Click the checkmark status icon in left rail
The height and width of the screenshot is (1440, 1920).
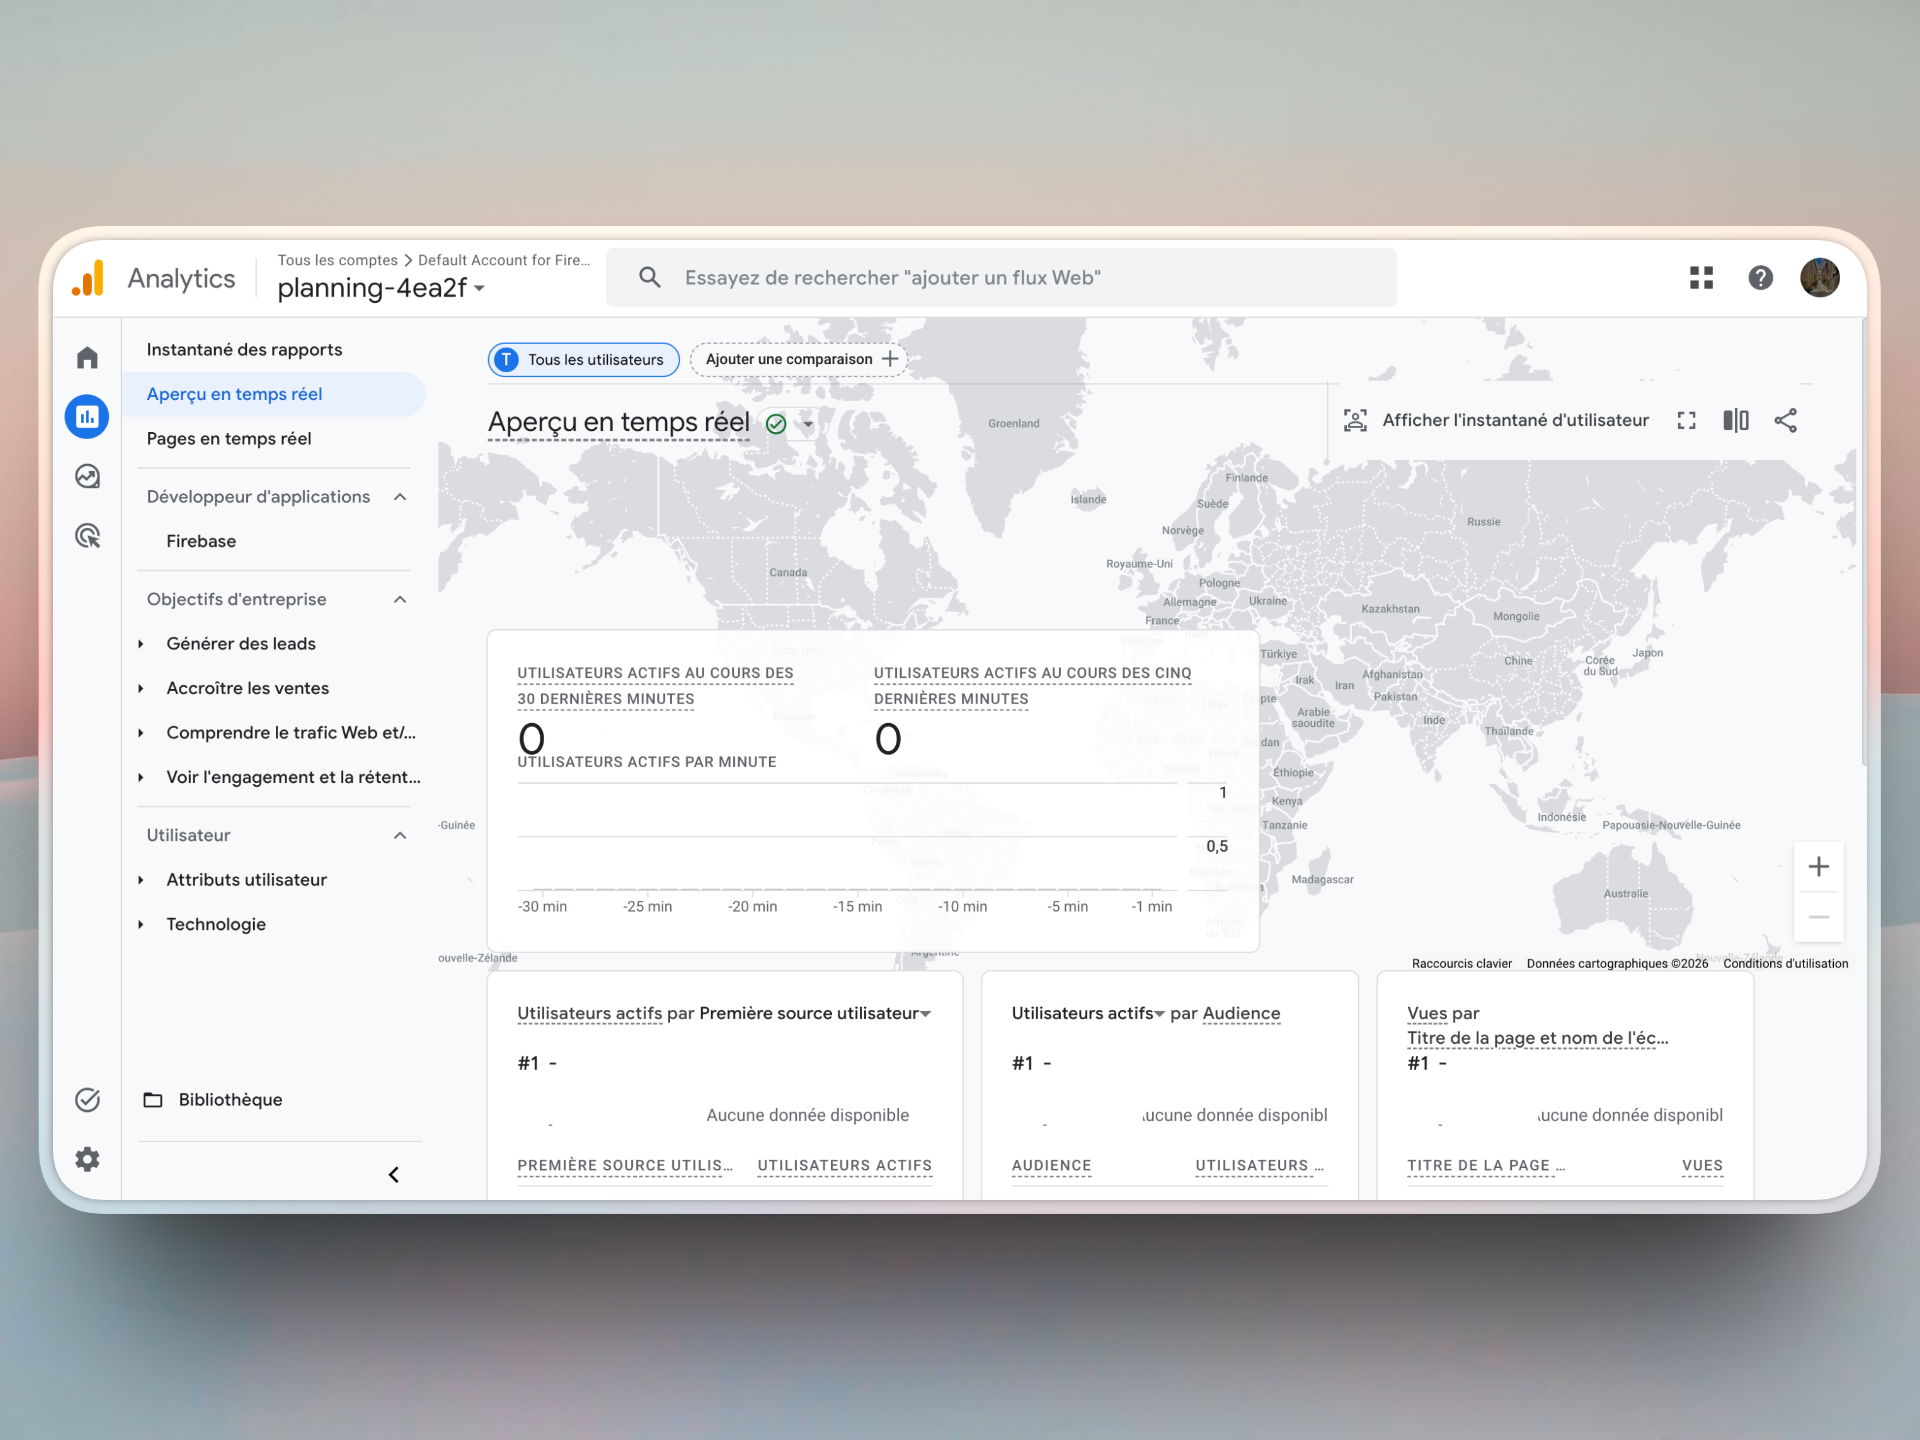[88, 1100]
